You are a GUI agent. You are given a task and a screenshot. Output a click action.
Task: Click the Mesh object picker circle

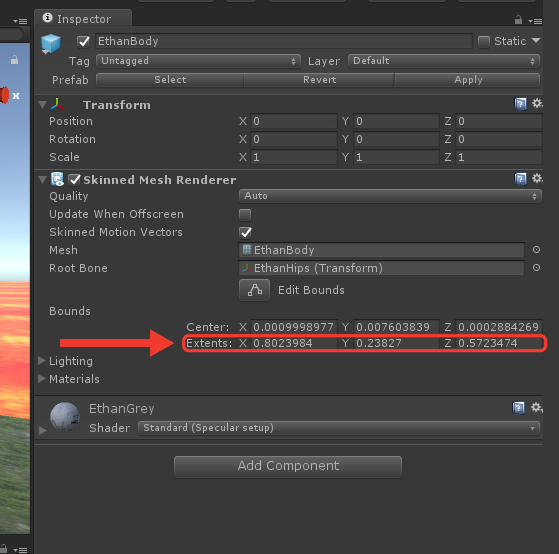[536, 250]
